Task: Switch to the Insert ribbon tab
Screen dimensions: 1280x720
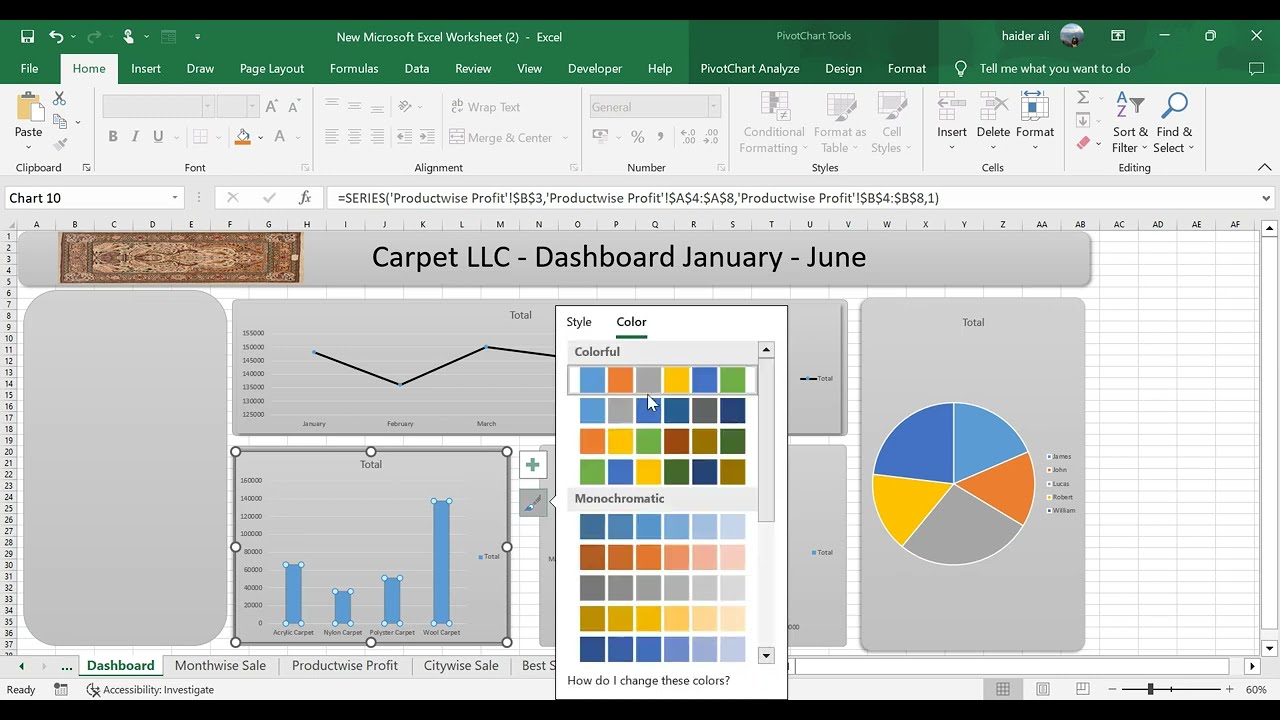Action: click(x=145, y=69)
